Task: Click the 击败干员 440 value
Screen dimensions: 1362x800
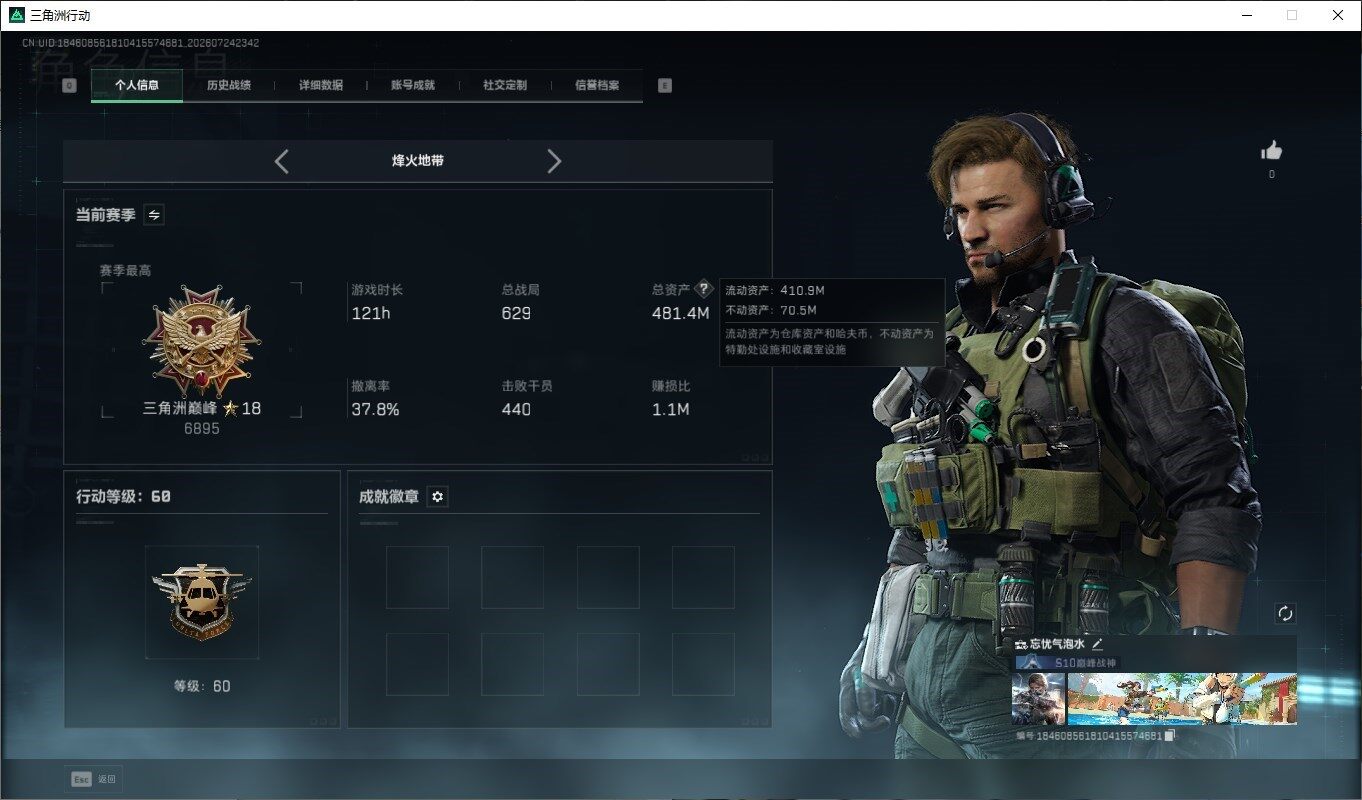Action: pyautogui.click(x=516, y=410)
